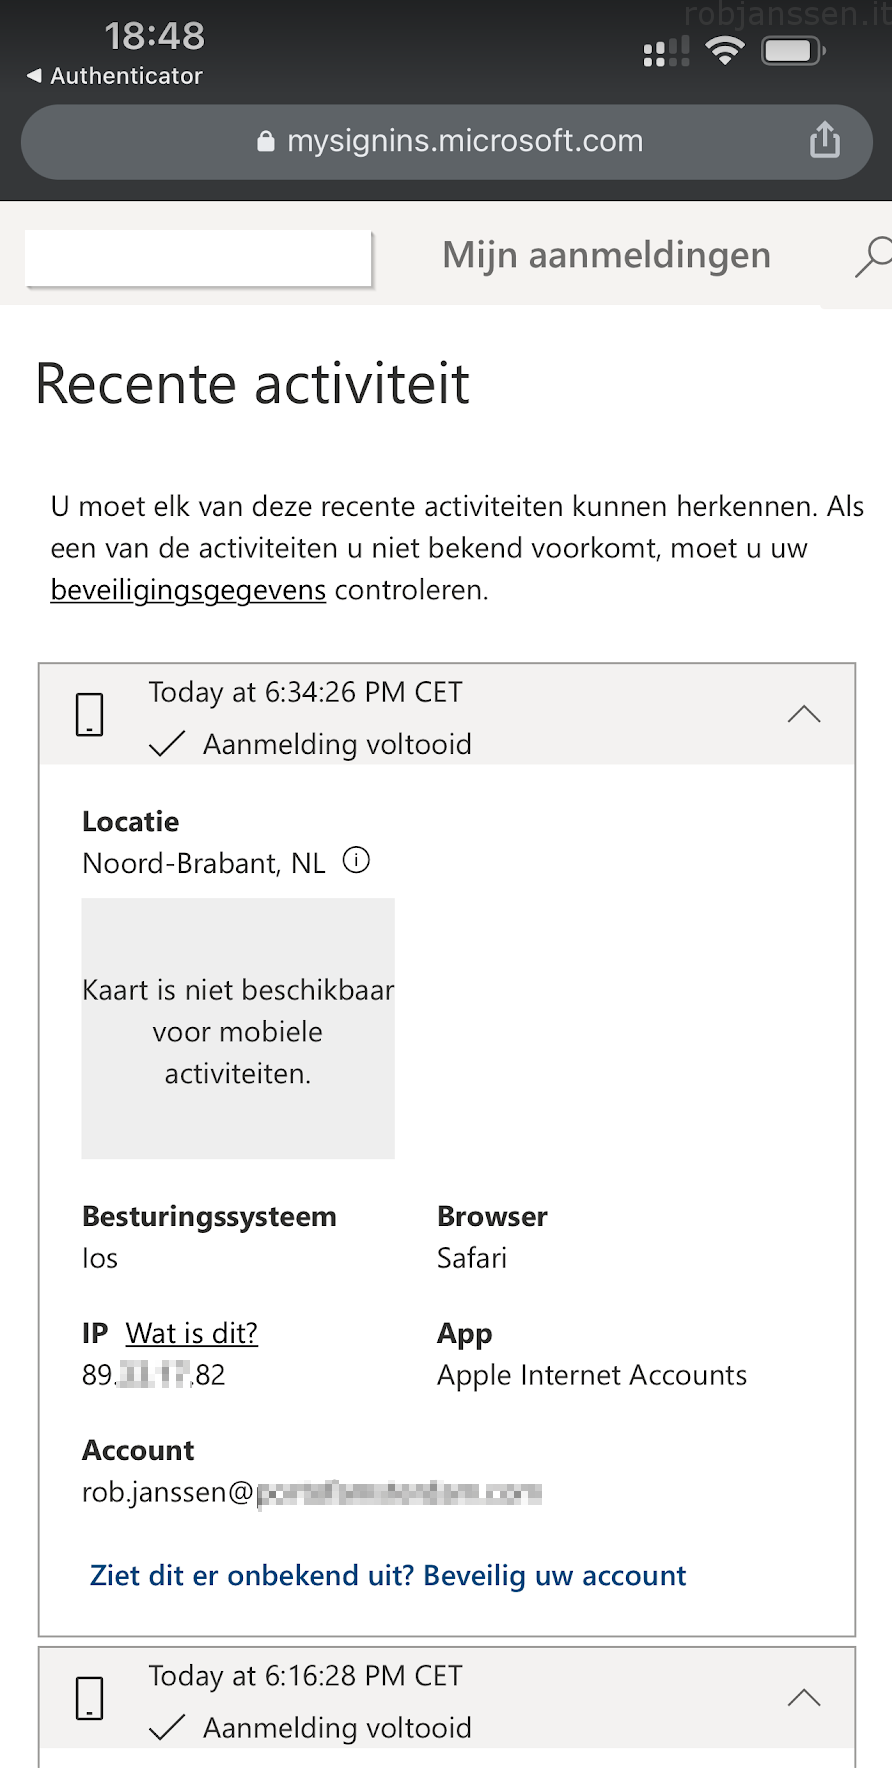Open the beveiligingsgegevens link
892x1768 pixels.
187,590
